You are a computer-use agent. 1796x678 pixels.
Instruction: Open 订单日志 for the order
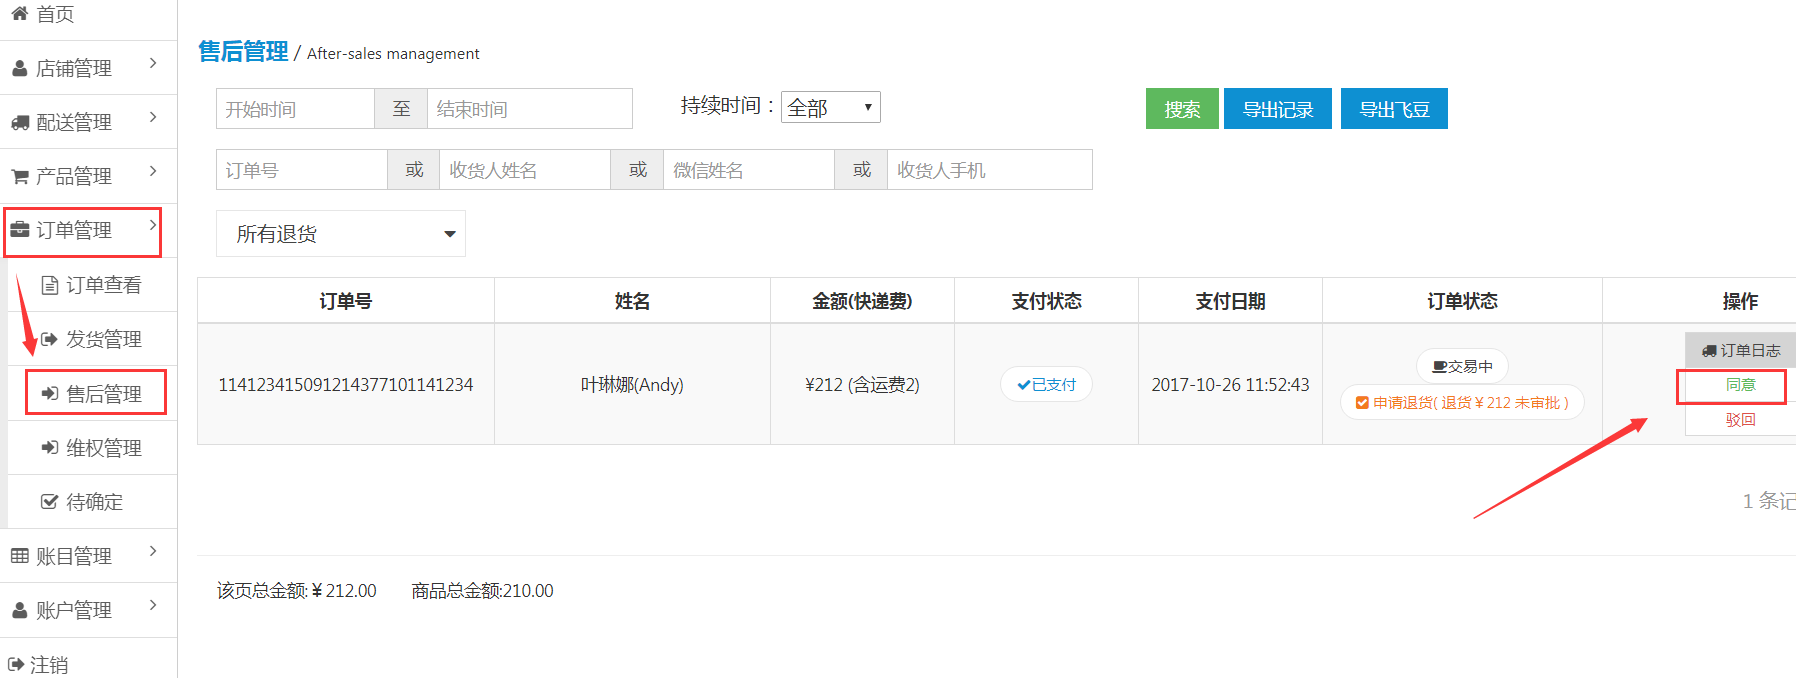pos(1741,351)
